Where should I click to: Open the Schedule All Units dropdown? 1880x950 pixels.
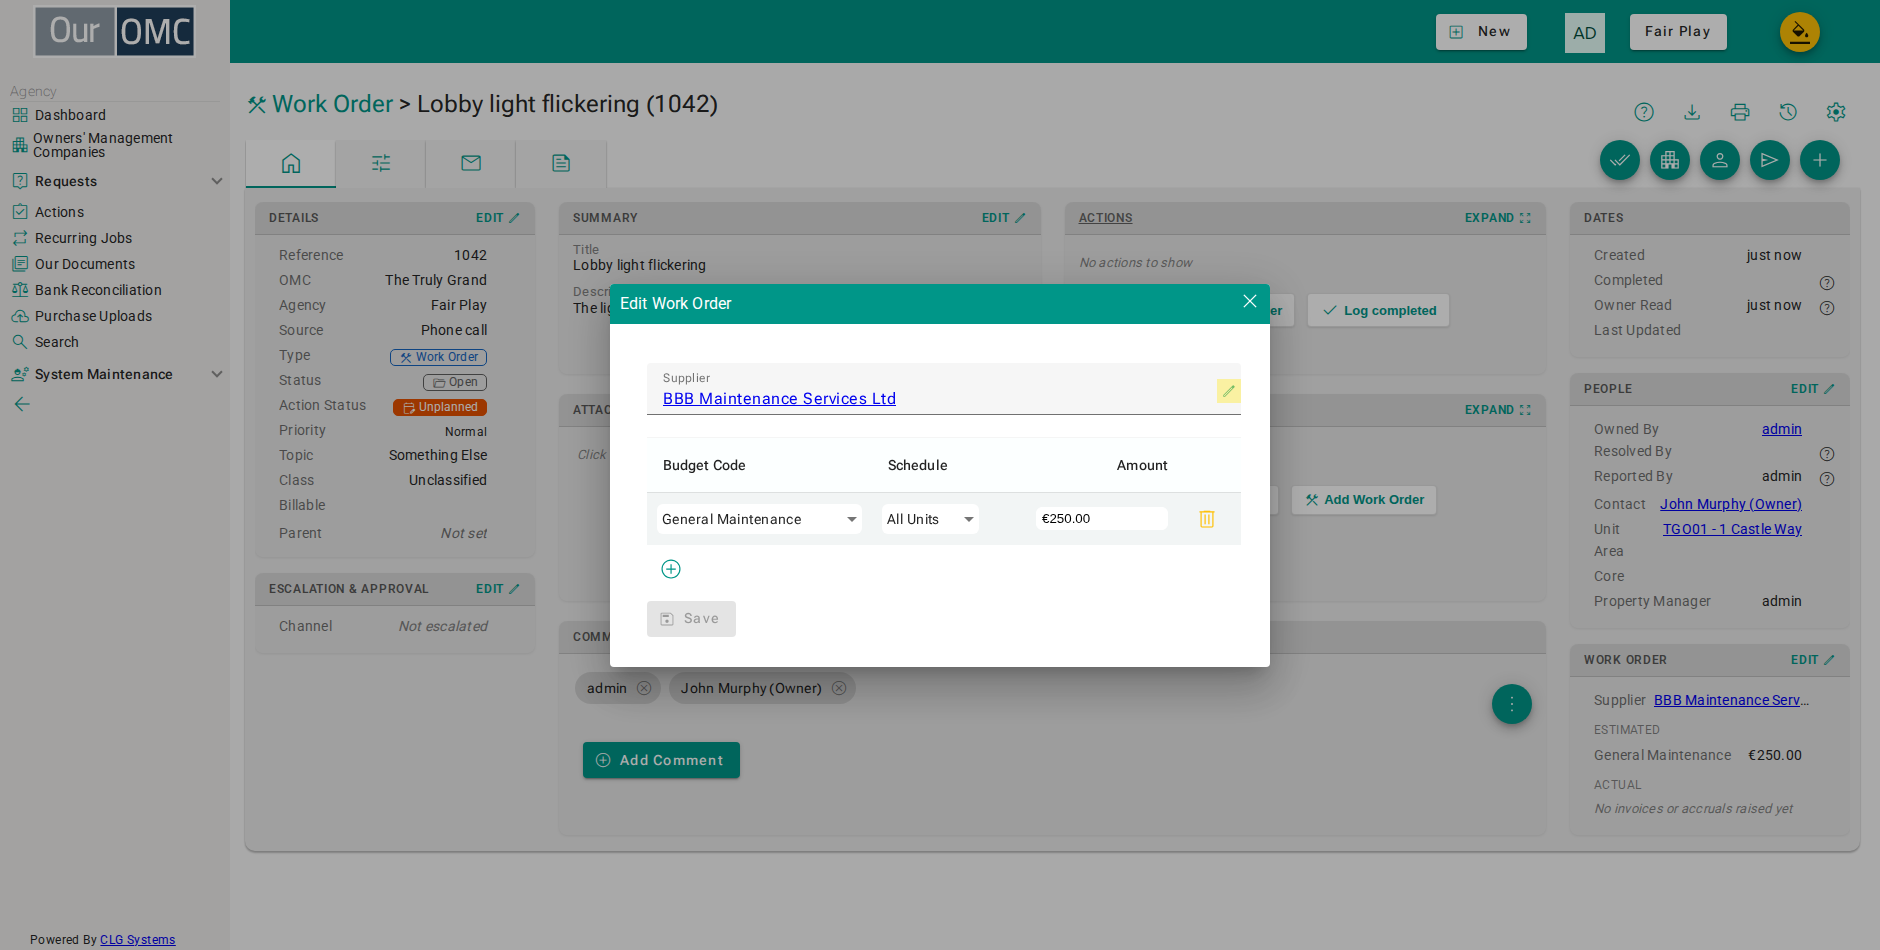[x=930, y=519]
